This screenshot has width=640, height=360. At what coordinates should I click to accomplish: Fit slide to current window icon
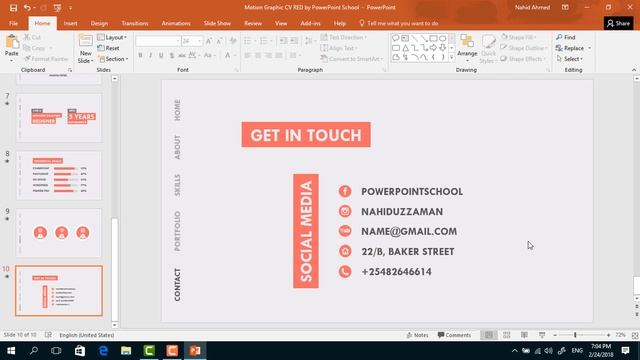[x=635, y=335]
